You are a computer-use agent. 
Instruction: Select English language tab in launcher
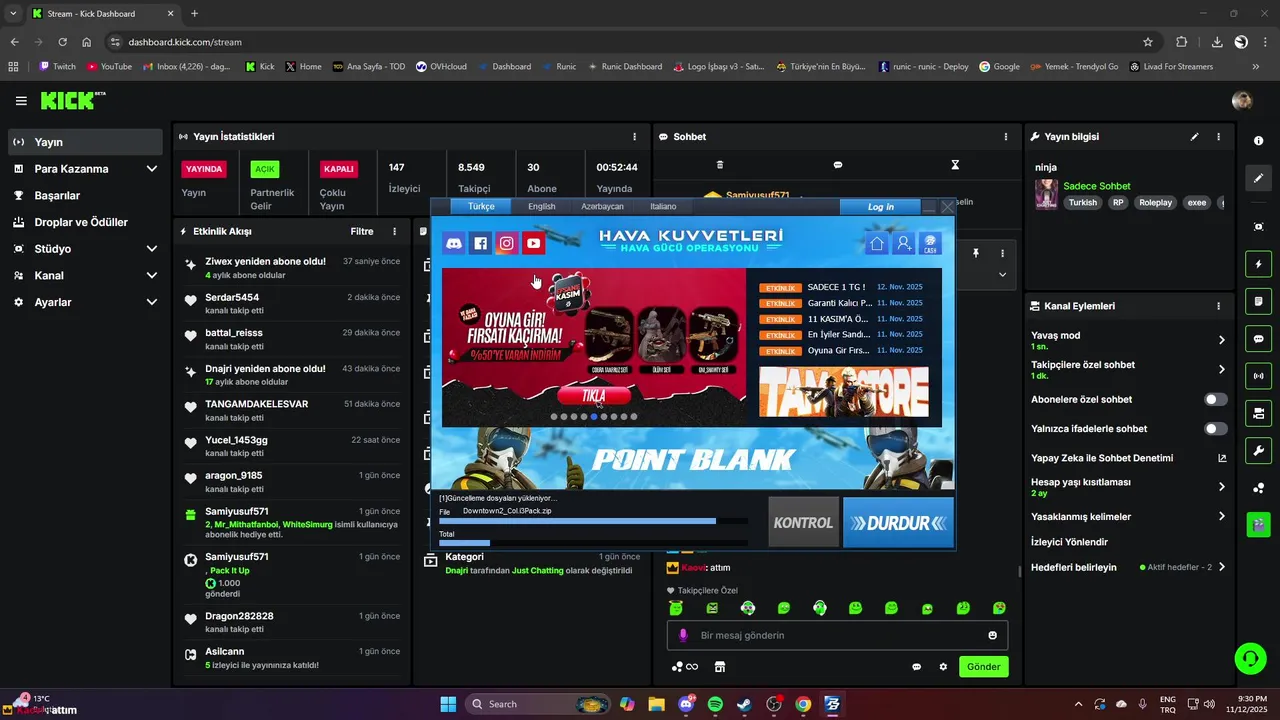tap(542, 206)
